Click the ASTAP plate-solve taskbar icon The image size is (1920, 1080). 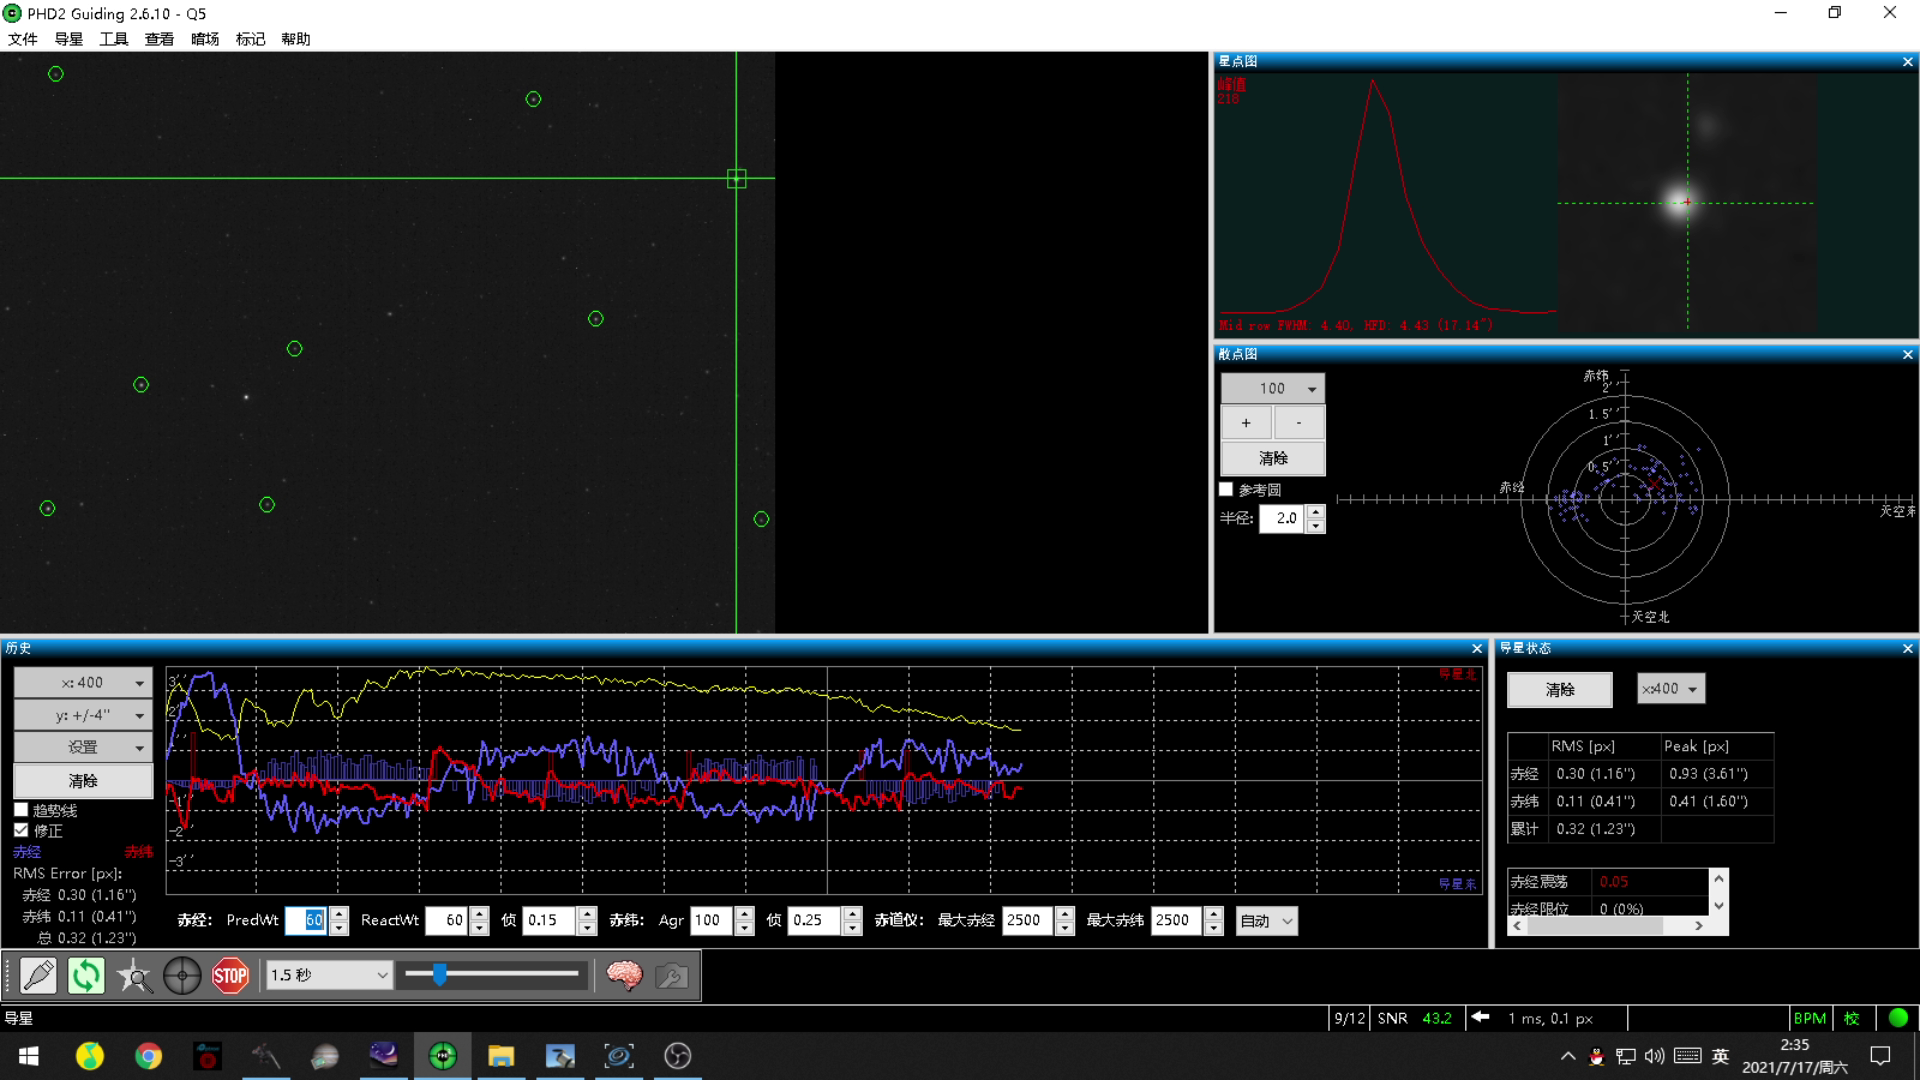(x=619, y=1056)
